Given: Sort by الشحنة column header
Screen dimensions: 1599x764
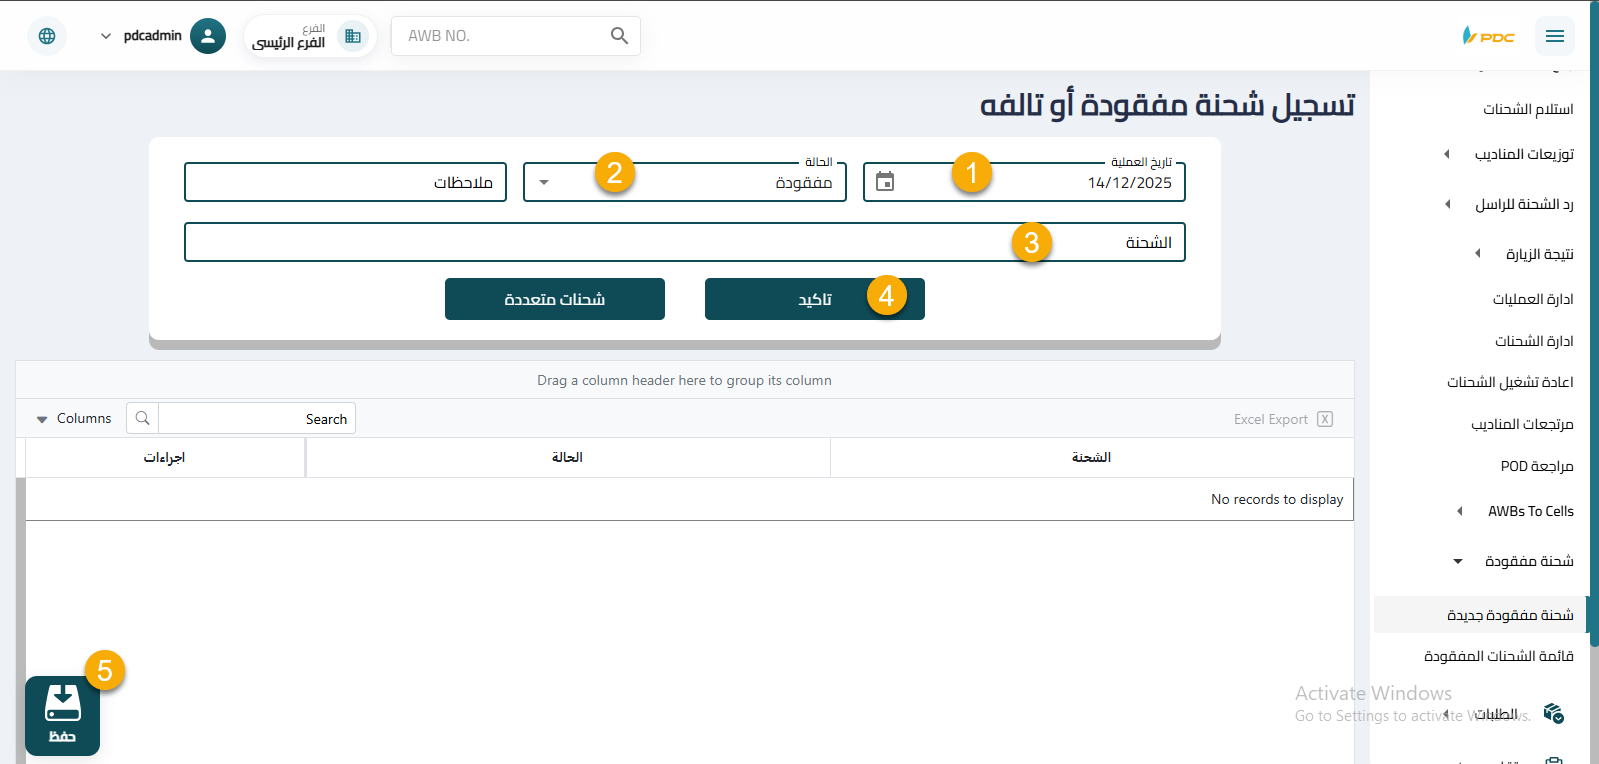Looking at the screenshot, I should pyautogui.click(x=1092, y=457).
